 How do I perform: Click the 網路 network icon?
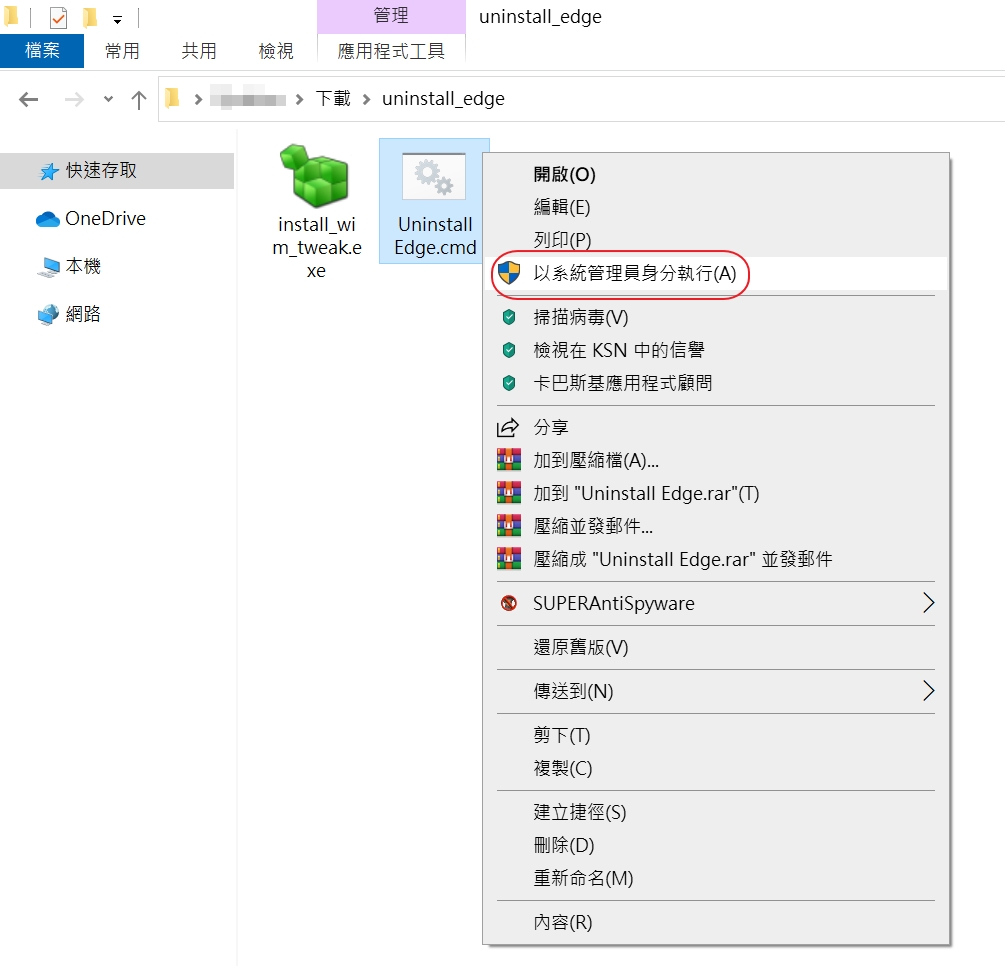[x=48, y=315]
